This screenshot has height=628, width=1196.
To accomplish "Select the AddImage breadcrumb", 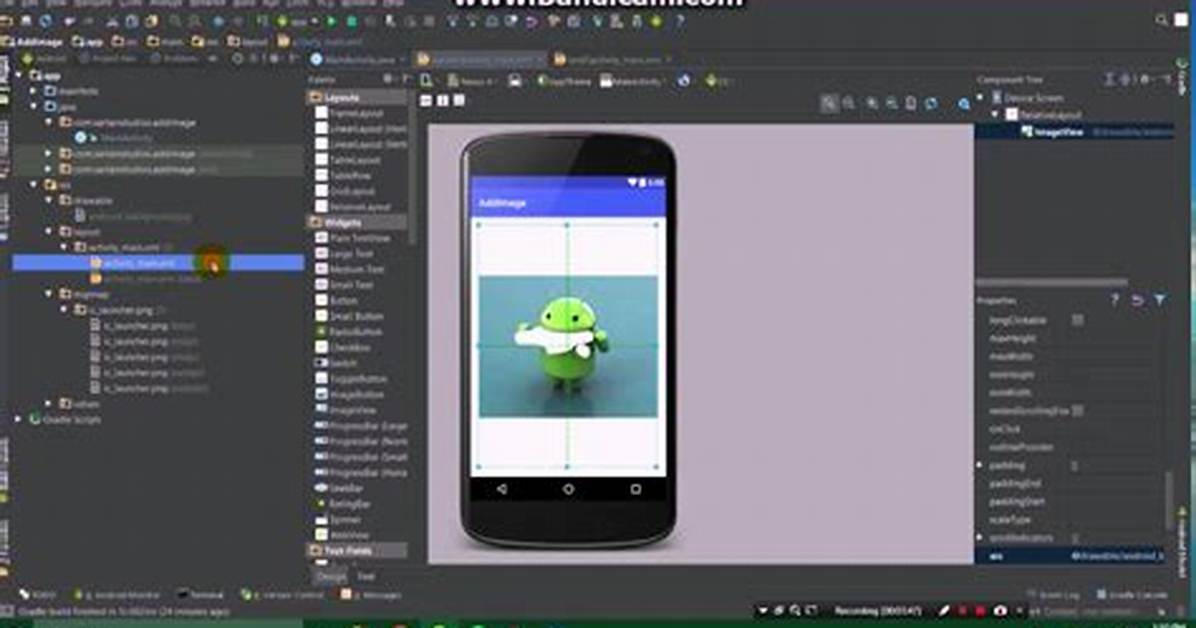I will coord(32,41).
